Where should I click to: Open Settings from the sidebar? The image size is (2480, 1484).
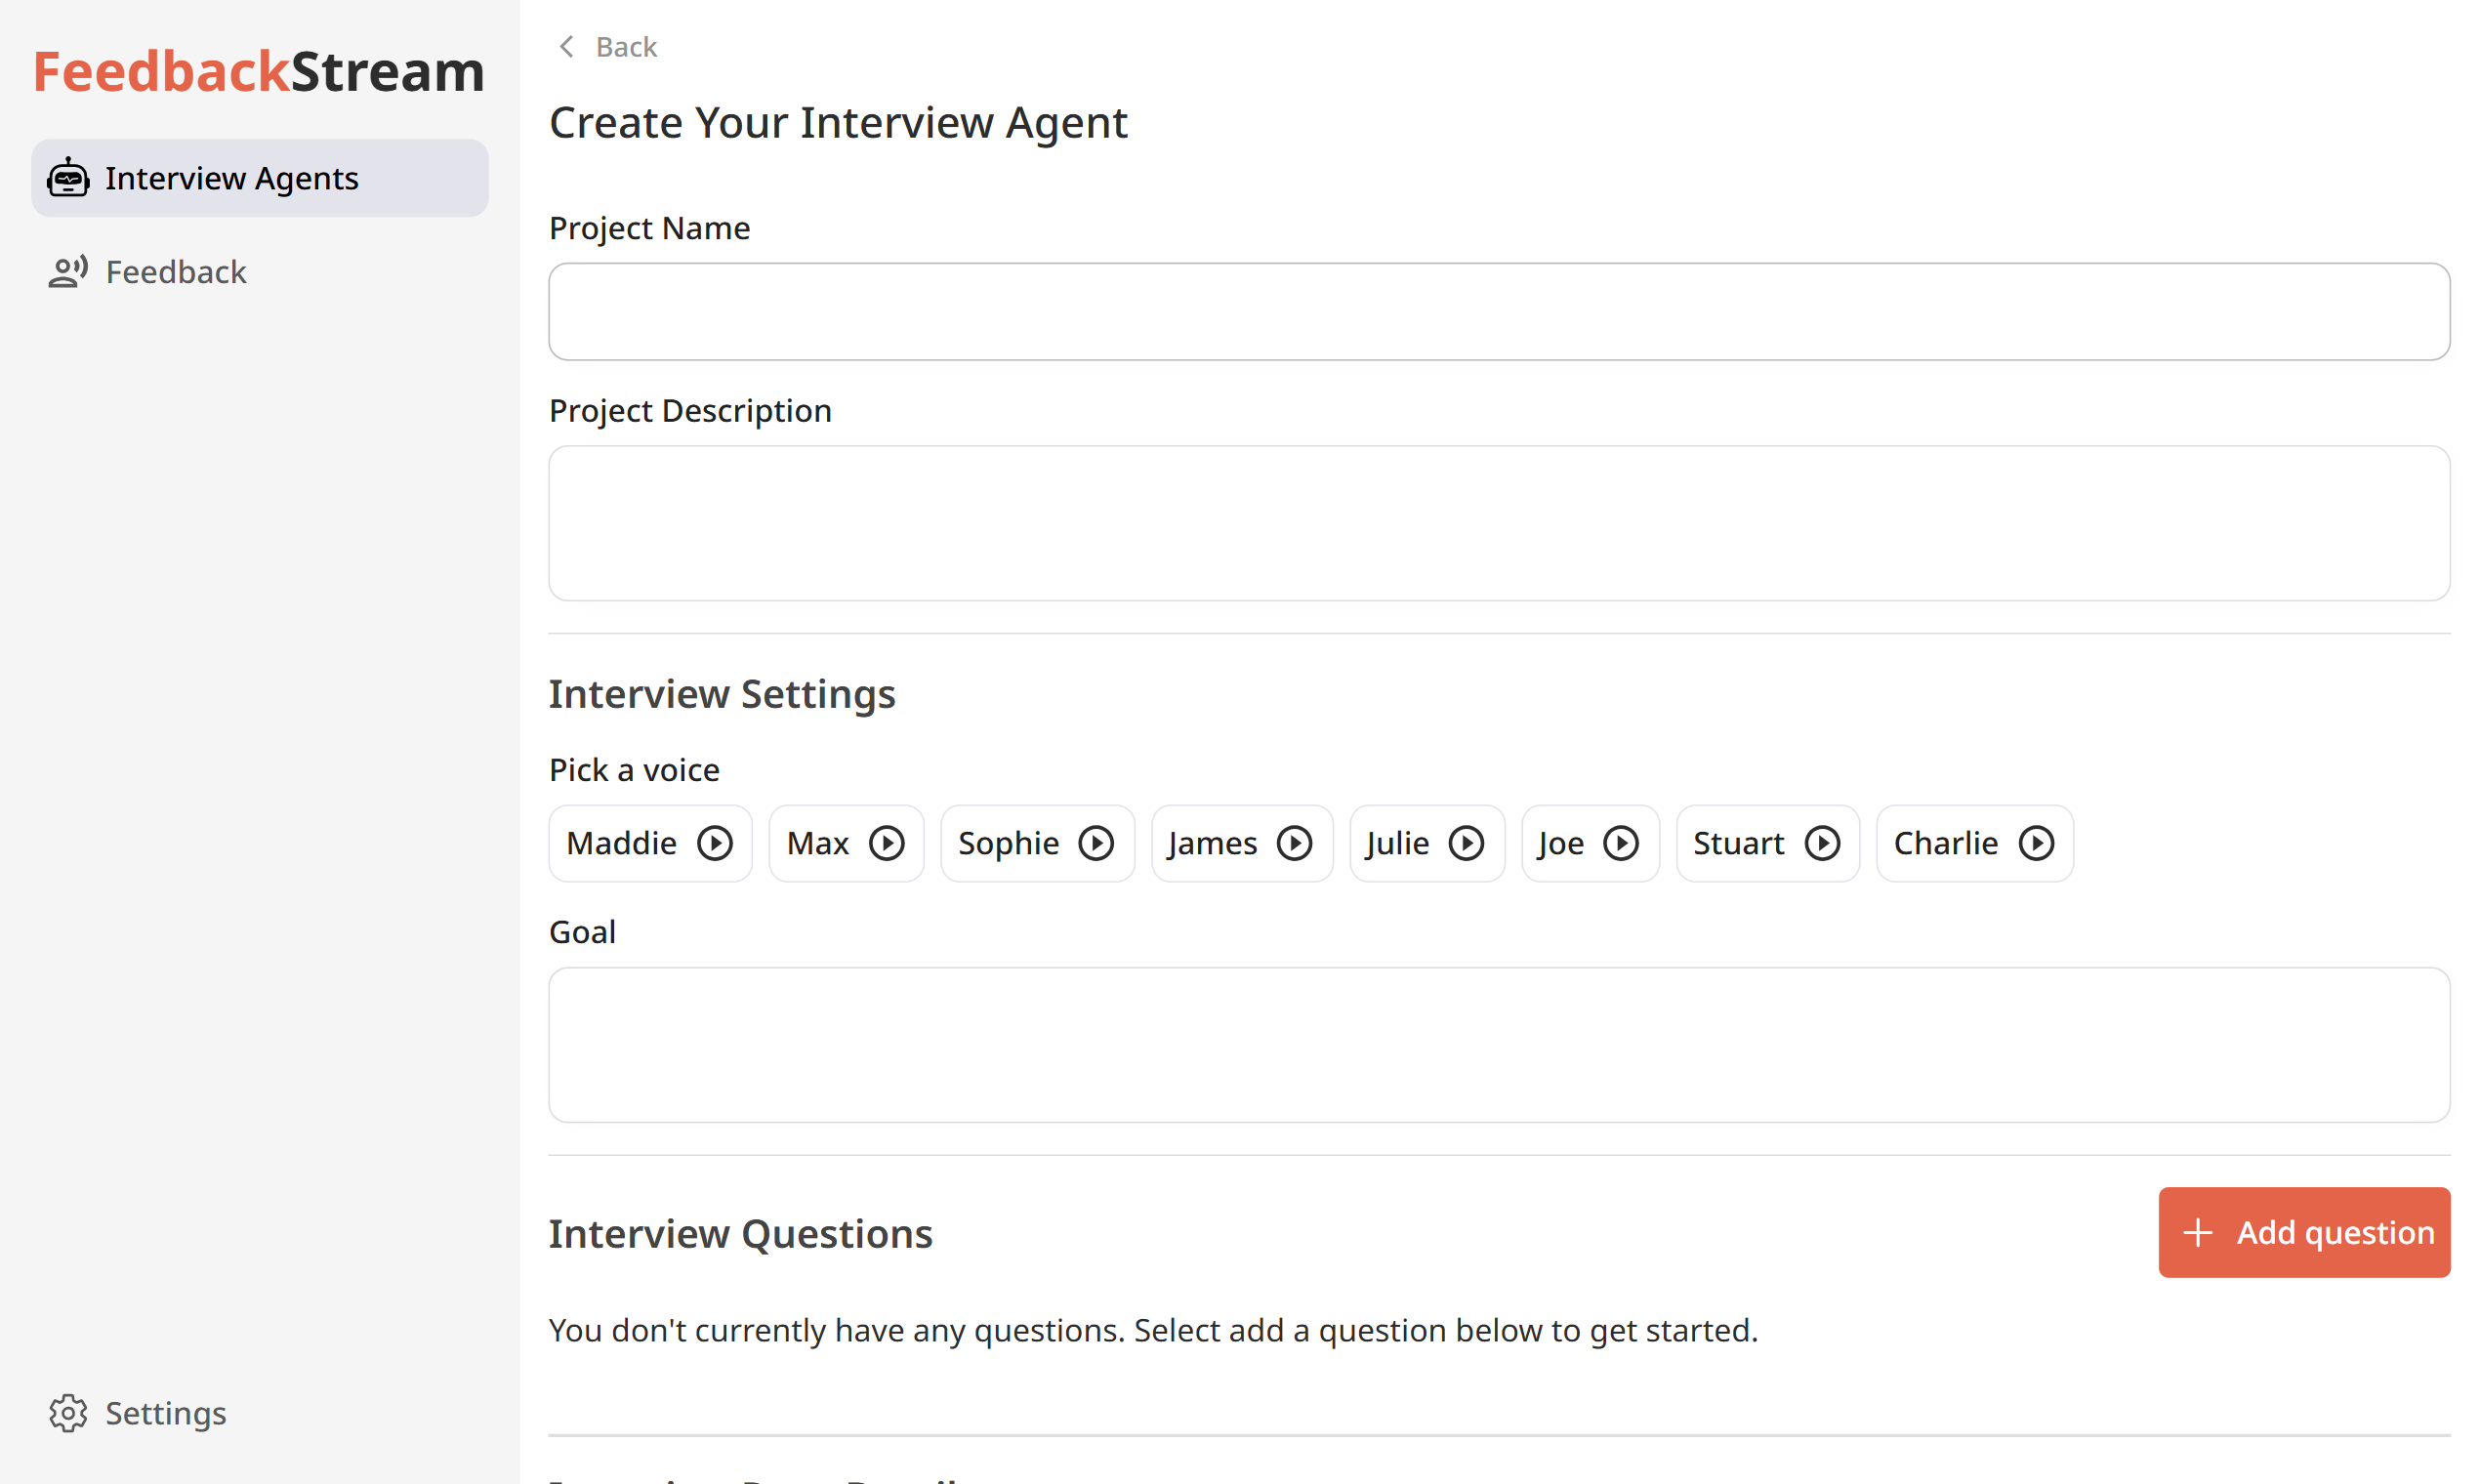point(166,1413)
